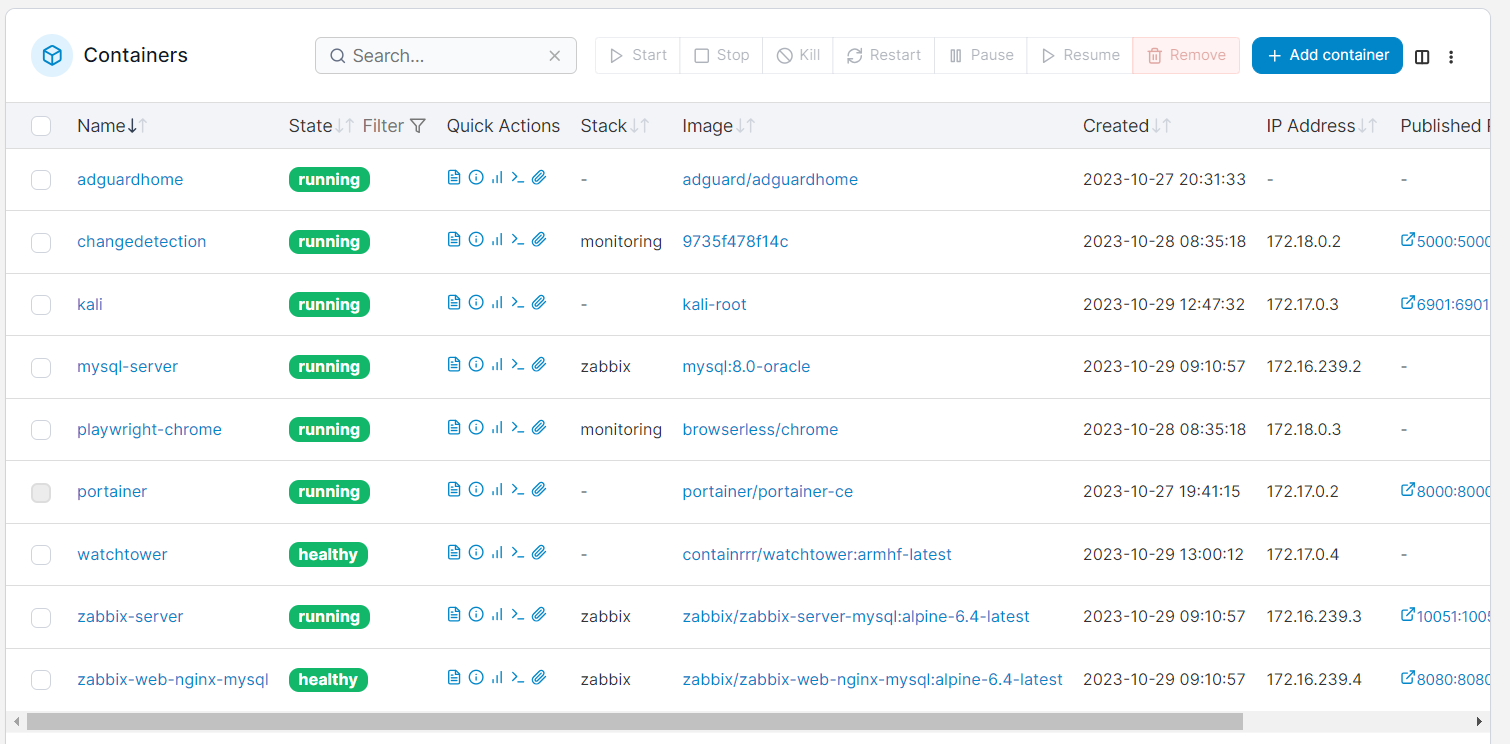Sort containers by Stack column
The height and width of the screenshot is (744, 1510).
coord(615,126)
